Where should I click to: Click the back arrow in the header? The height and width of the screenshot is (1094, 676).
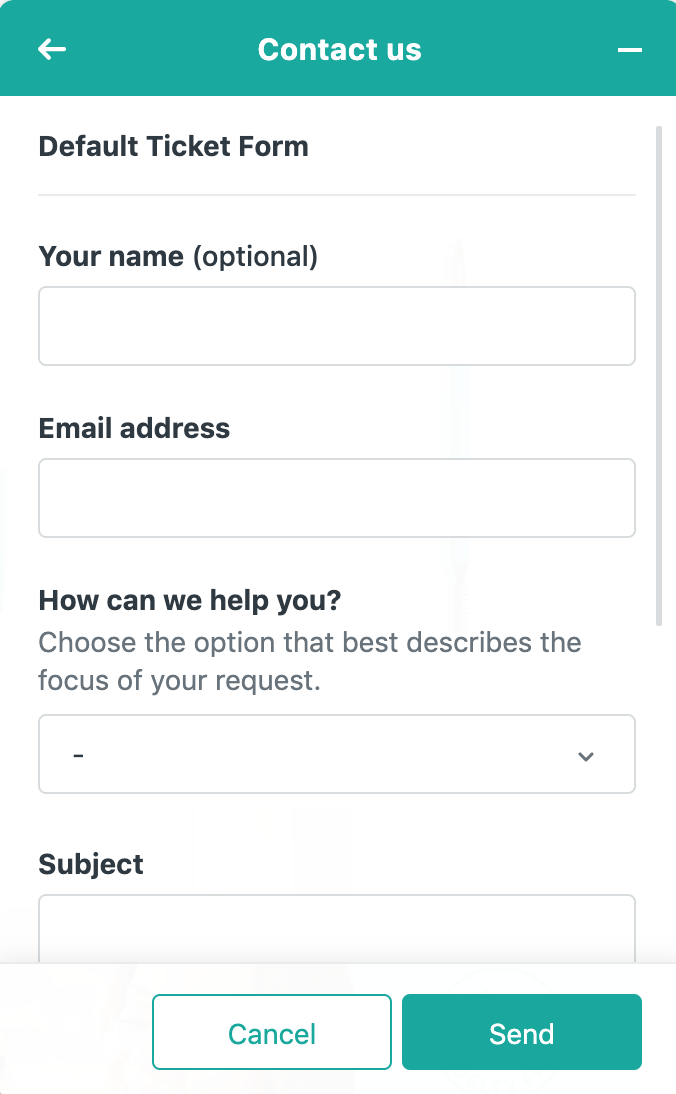tap(52, 49)
